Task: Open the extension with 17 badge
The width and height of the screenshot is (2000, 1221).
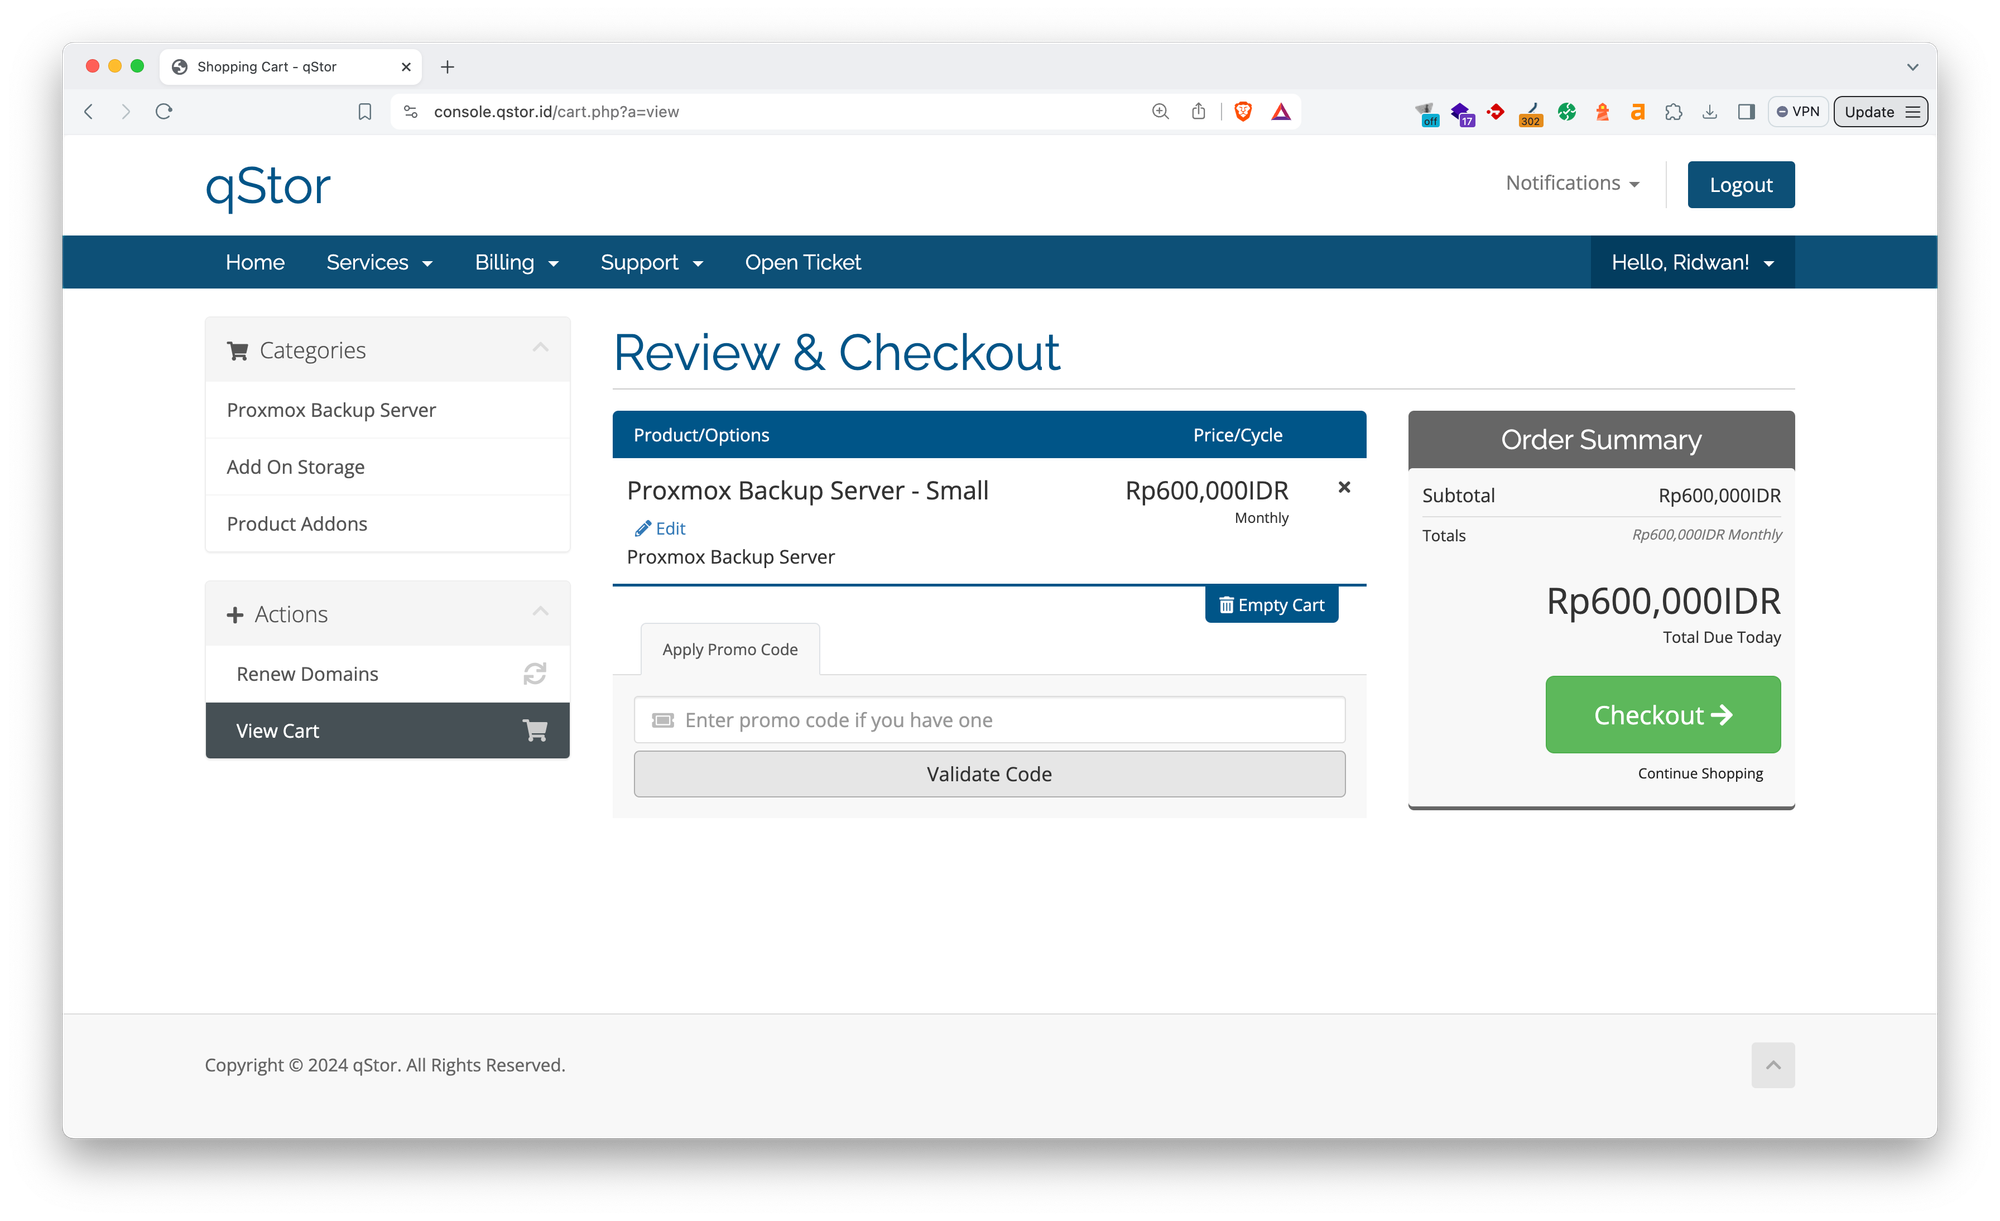Action: 1462,113
